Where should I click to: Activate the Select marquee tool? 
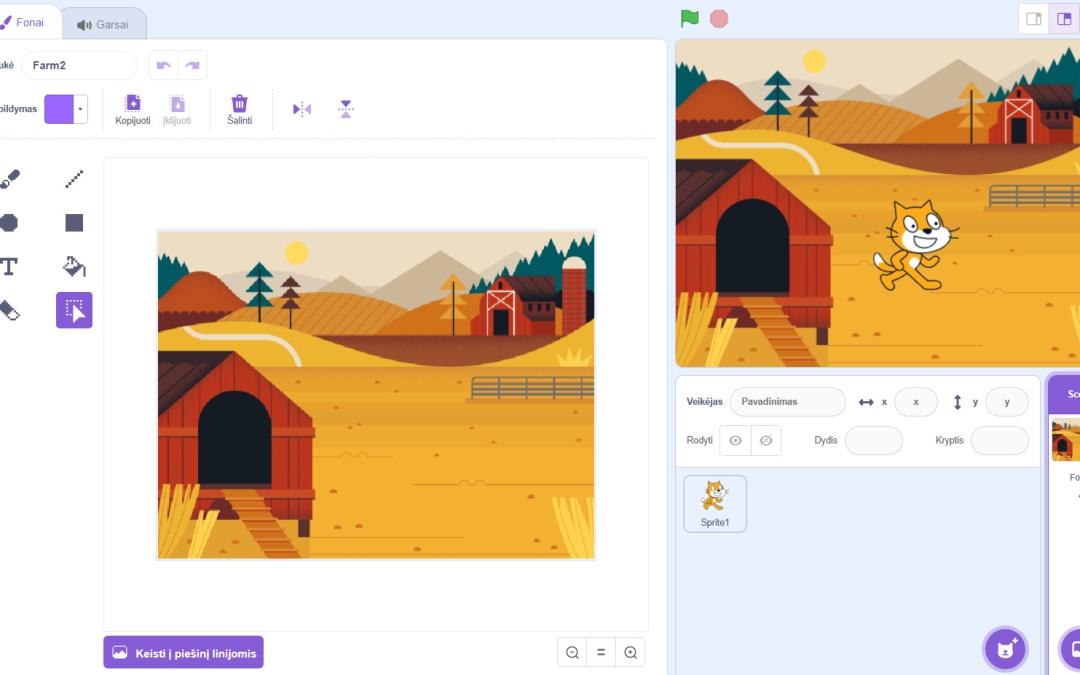click(x=74, y=311)
